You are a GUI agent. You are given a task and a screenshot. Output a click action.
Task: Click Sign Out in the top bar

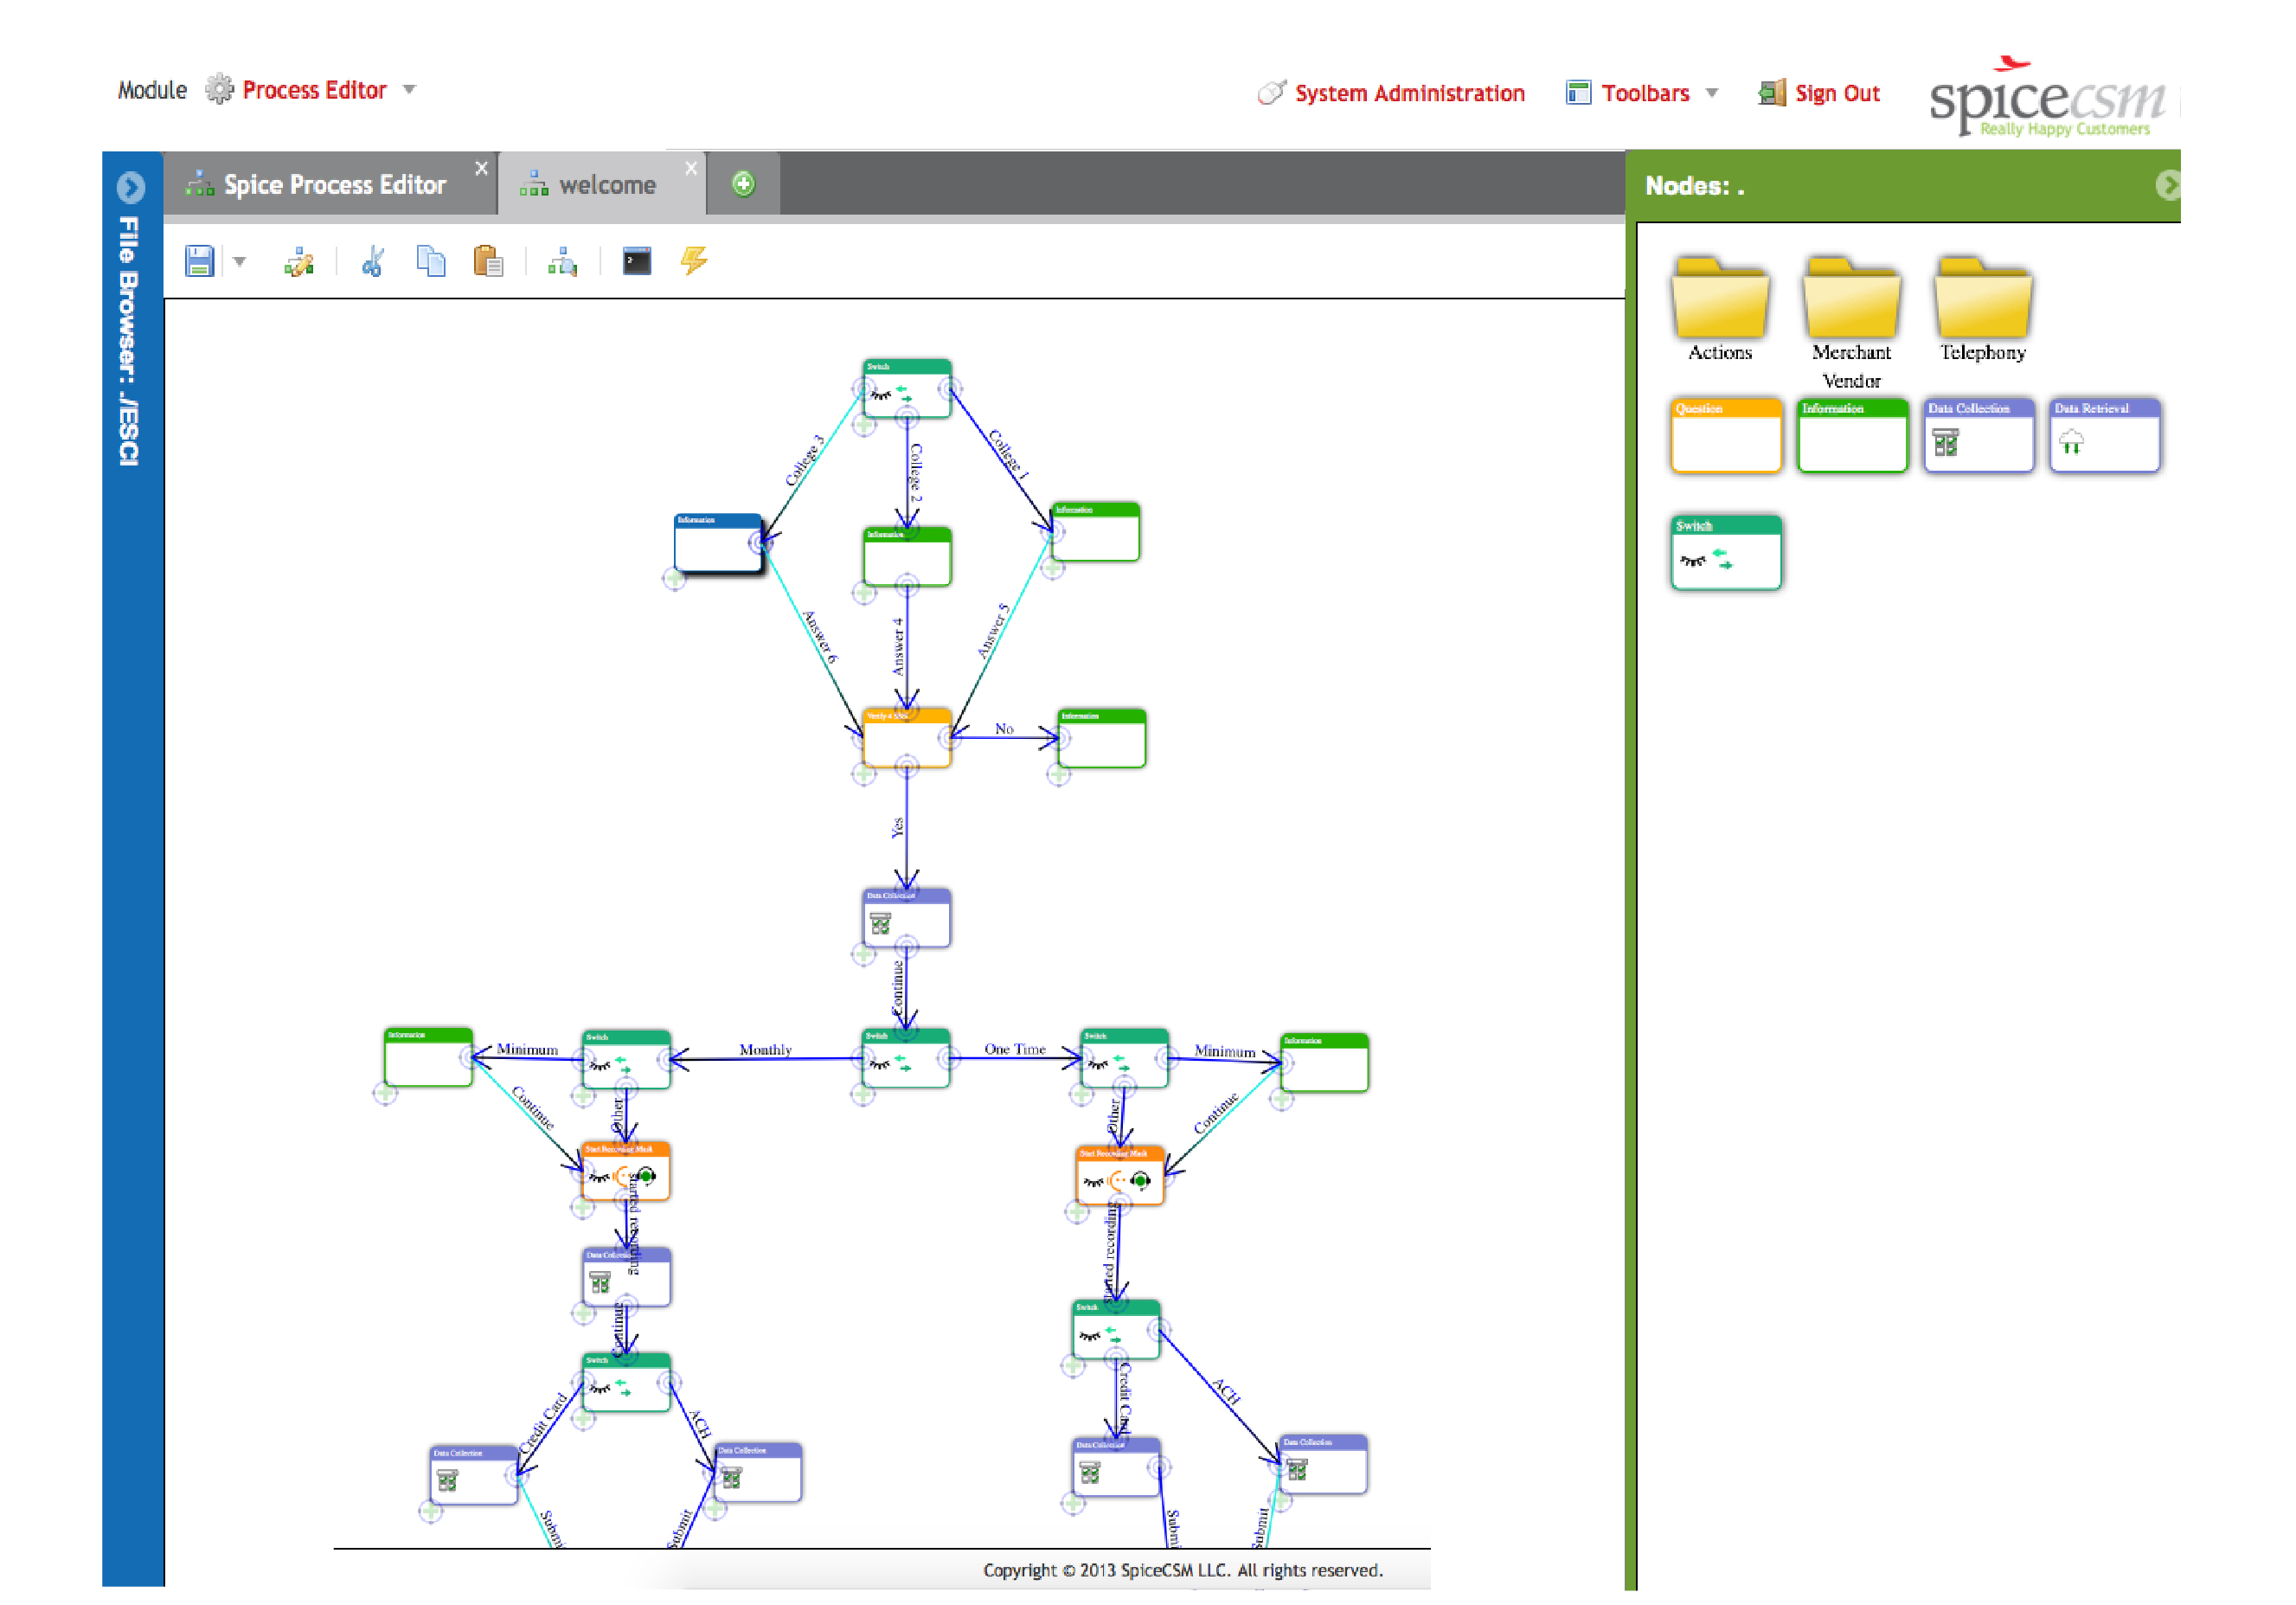pyautogui.click(x=1836, y=92)
